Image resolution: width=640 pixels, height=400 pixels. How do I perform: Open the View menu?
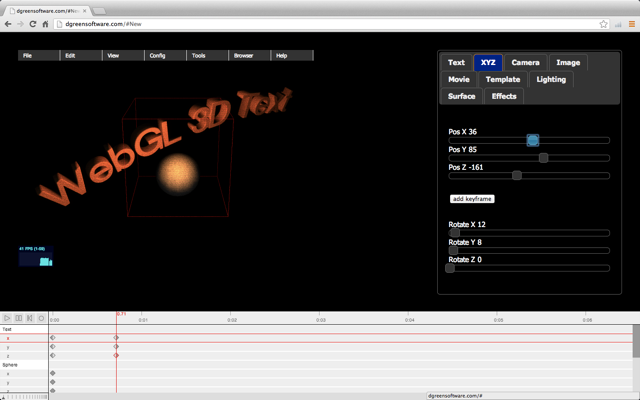pos(112,56)
